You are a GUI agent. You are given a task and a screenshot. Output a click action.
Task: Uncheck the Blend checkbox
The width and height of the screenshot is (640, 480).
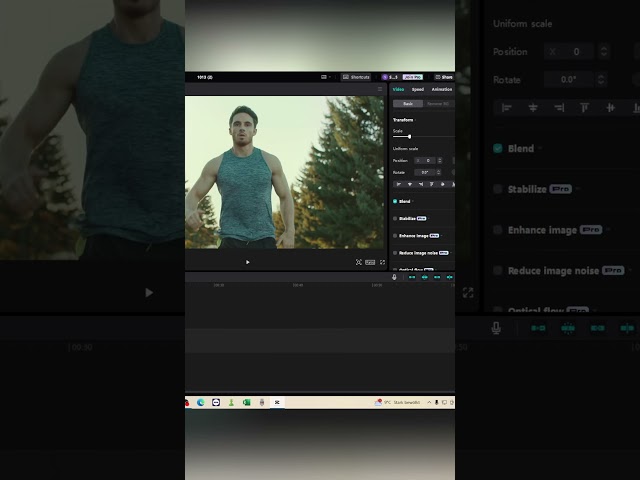(x=395, y=201)
